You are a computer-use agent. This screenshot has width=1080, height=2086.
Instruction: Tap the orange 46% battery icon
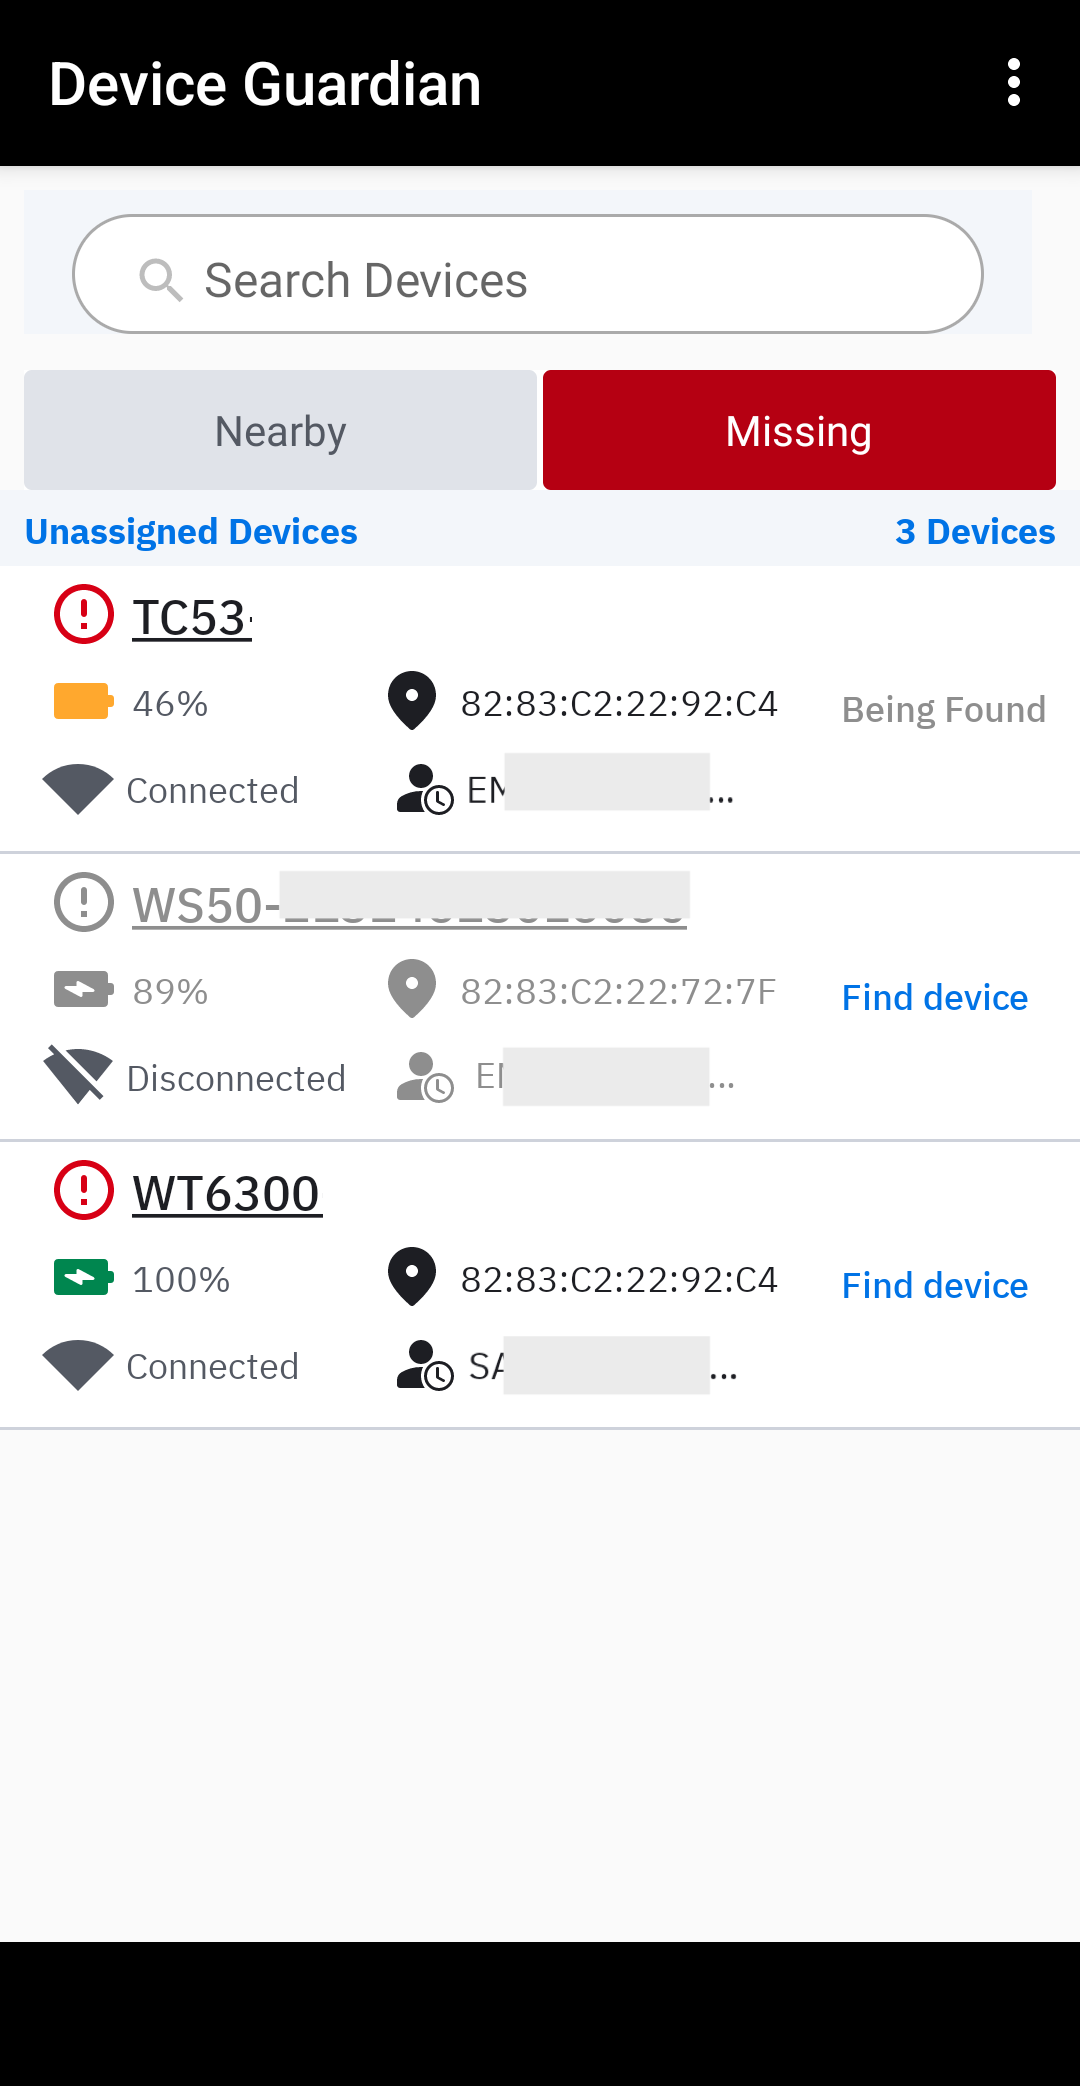pyautogui.click(x=83, y=702)
